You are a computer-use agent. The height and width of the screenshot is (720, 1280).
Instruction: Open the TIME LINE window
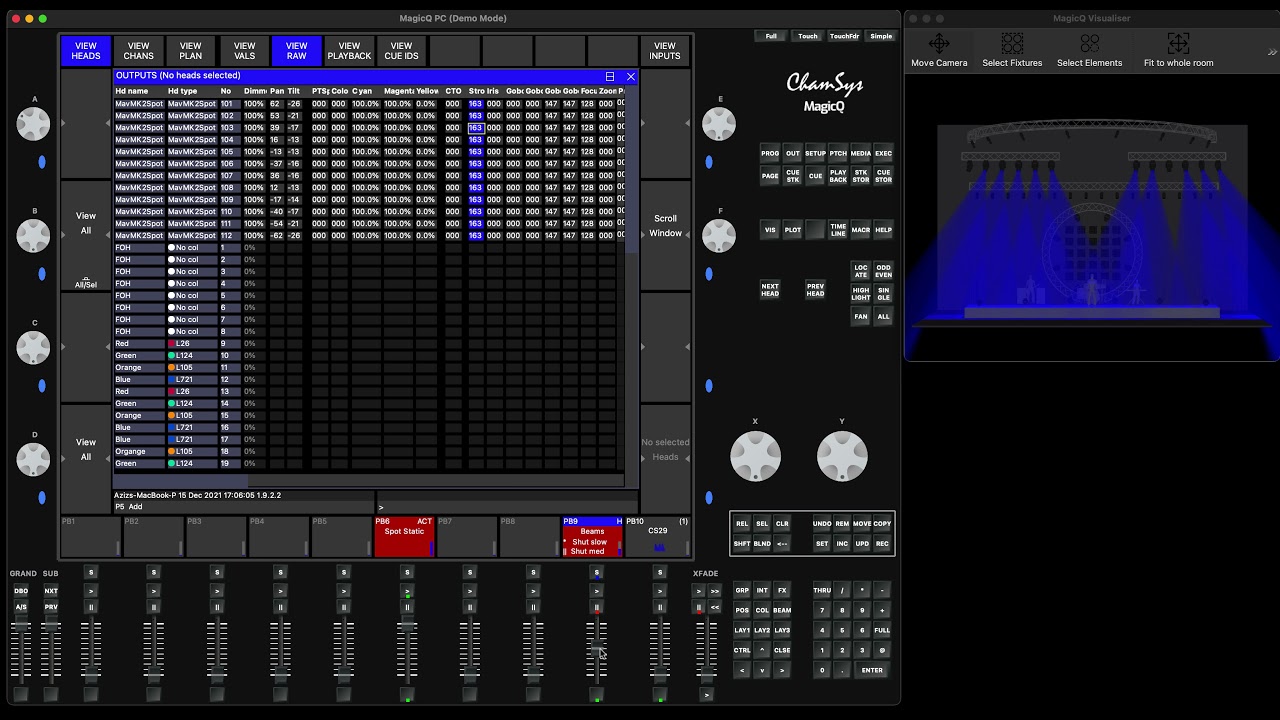pos(838,230)
